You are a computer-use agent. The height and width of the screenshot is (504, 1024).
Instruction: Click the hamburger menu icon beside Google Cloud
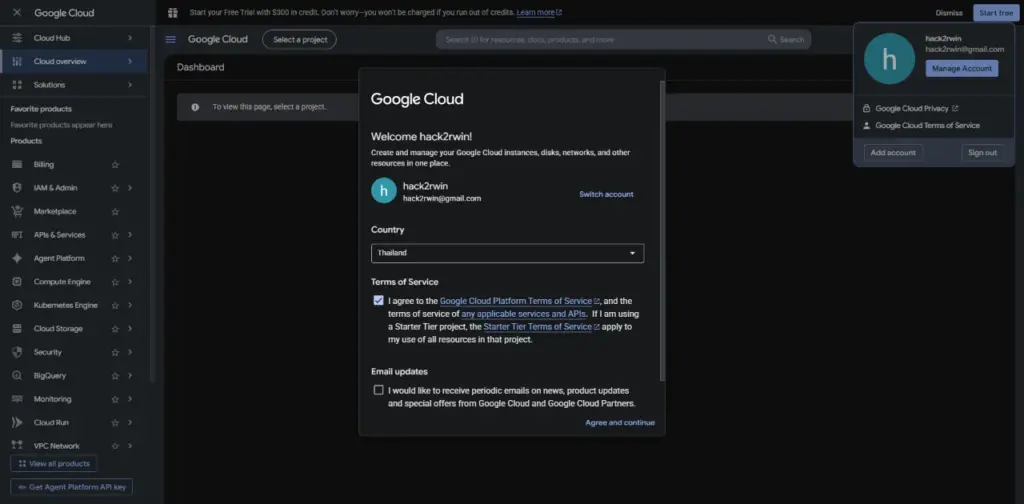click(x=170, y=39)
